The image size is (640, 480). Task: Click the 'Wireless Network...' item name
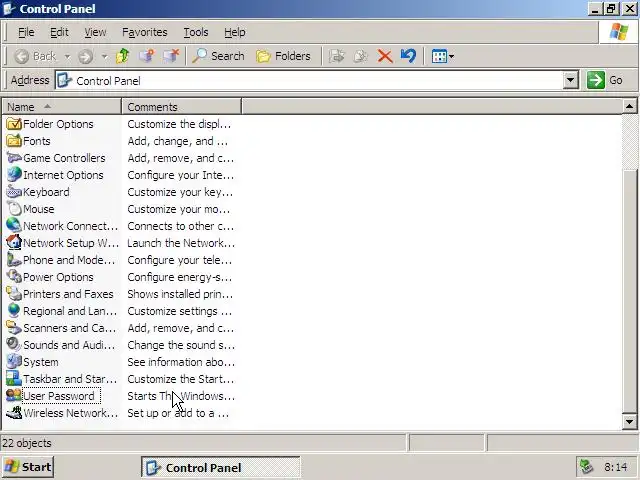tap(71, 413)
